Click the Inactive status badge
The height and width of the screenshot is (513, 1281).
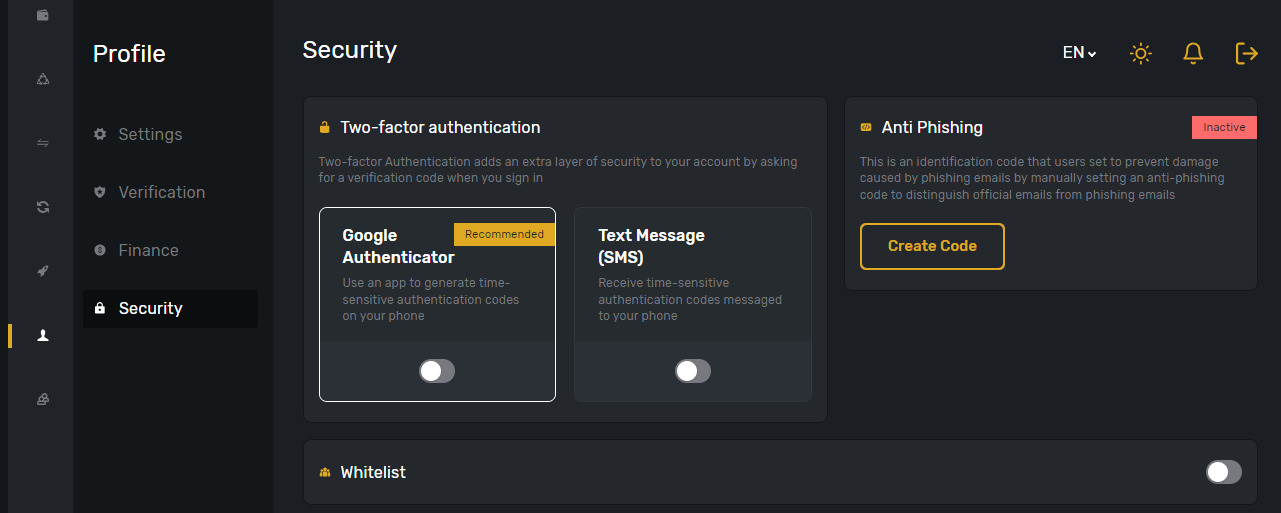pos(1224,127)
